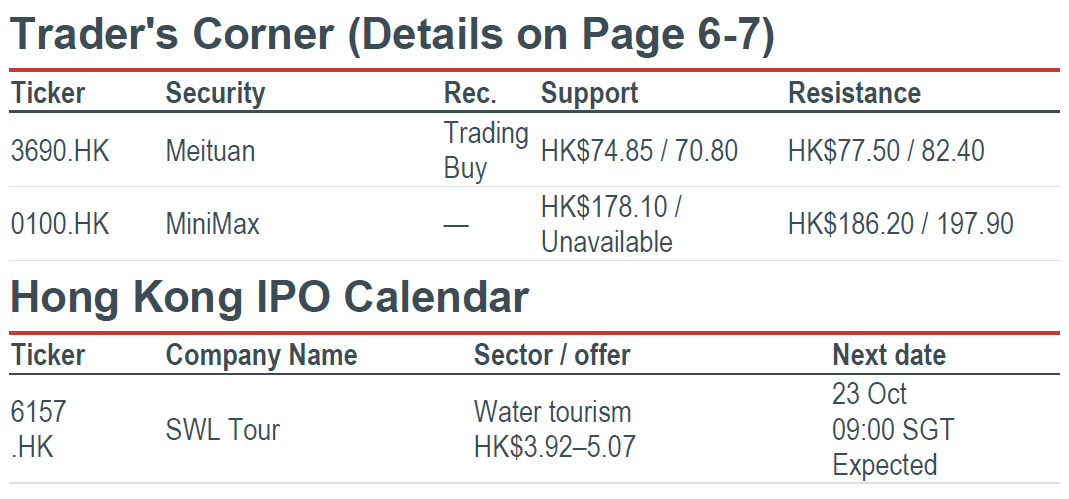Click the Next date column header
This screenshot has height=499, width=1069.
(889, 355)
